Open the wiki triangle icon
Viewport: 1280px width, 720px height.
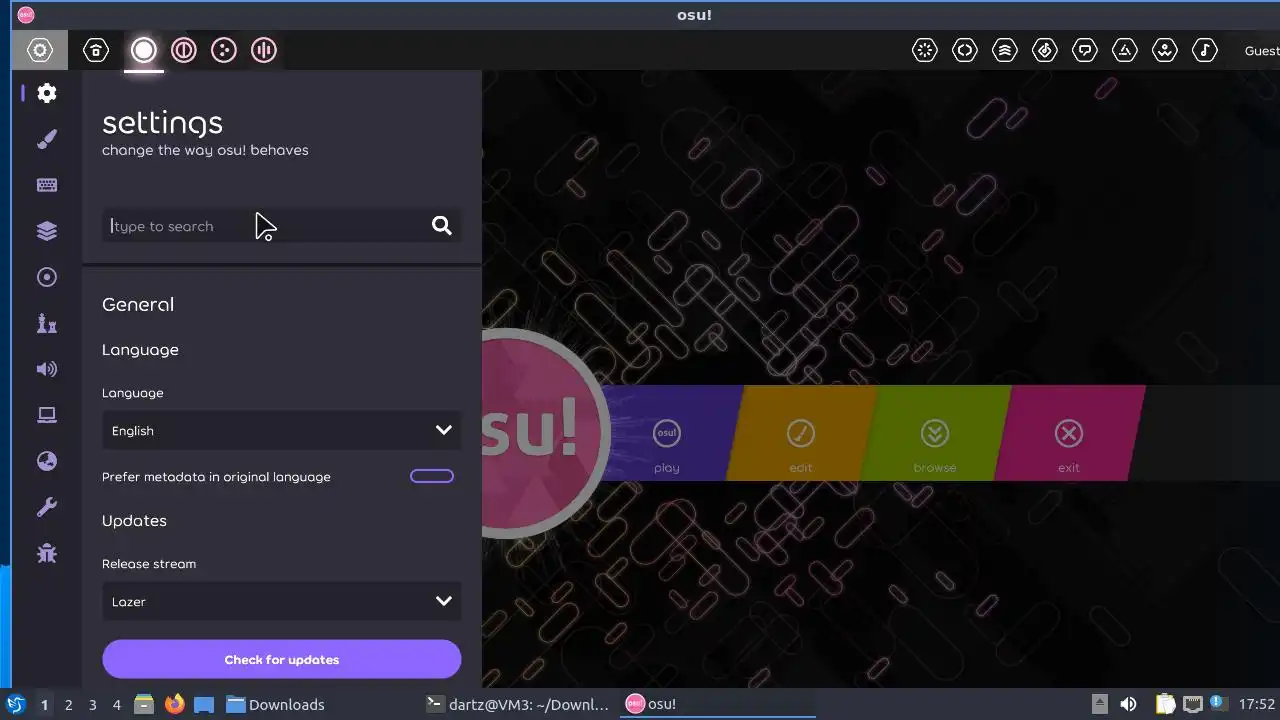(1125, 50)
